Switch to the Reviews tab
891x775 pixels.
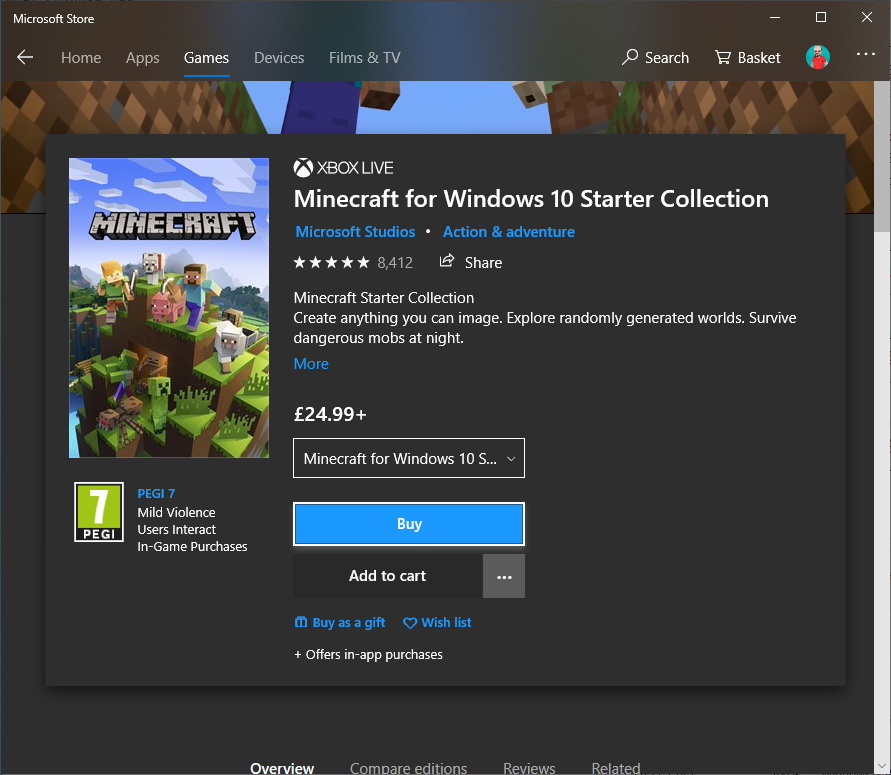click(529, 767)
